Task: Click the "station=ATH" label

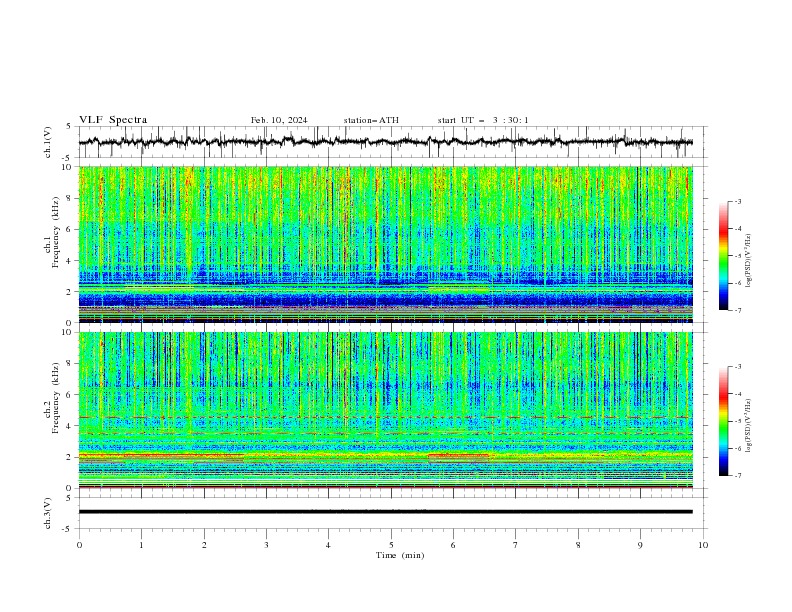Action: click(371, 120)
